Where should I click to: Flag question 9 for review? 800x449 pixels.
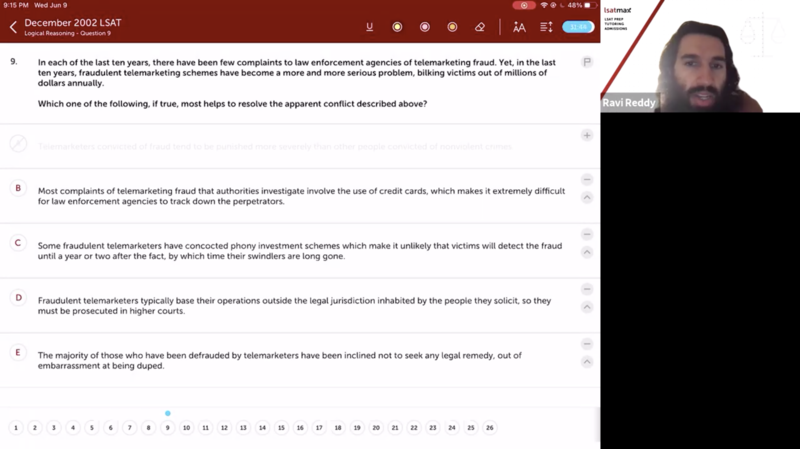click(587, 62)
